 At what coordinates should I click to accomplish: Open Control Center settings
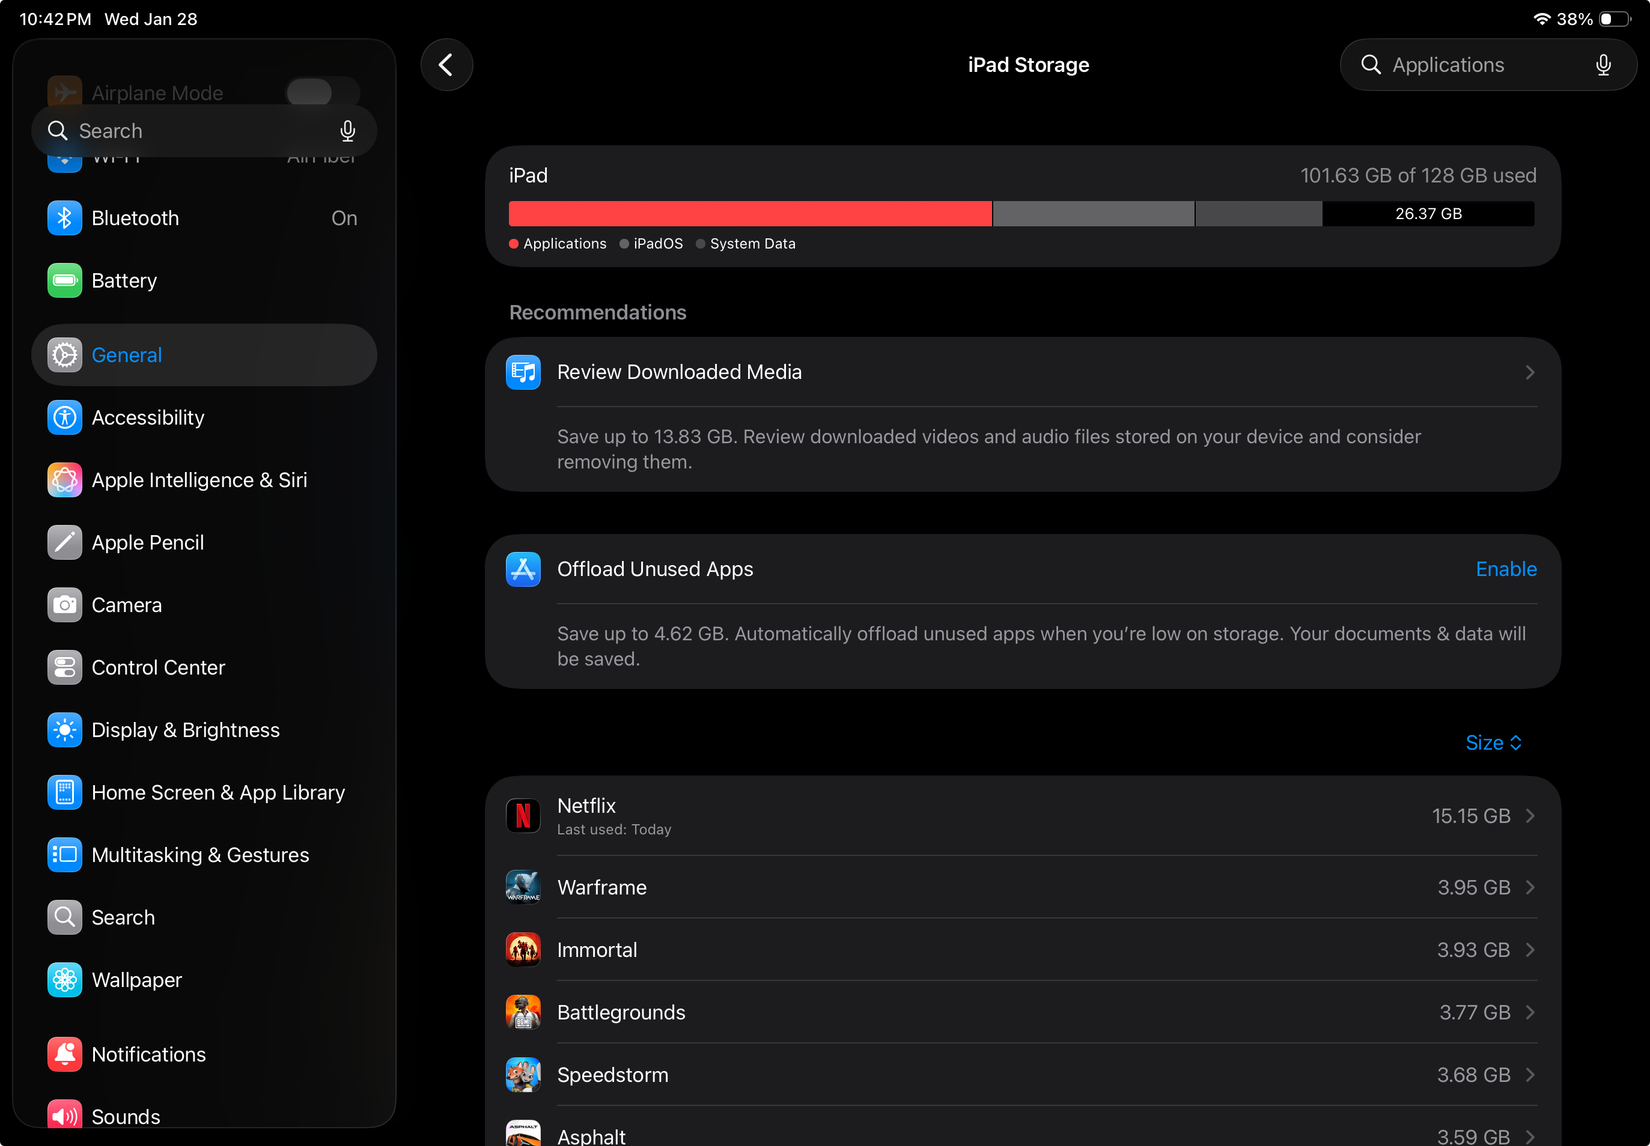click(158, 667)
